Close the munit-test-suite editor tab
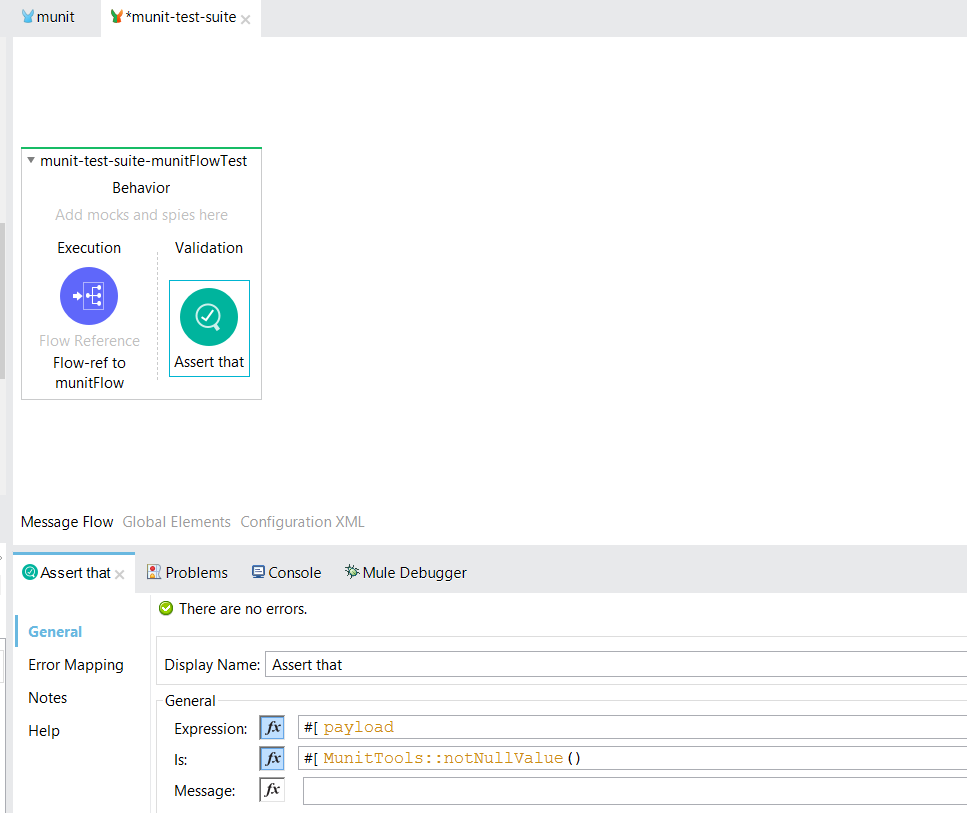Image resolution: width=967 pixels, height=813 pixels. (246, 19)
